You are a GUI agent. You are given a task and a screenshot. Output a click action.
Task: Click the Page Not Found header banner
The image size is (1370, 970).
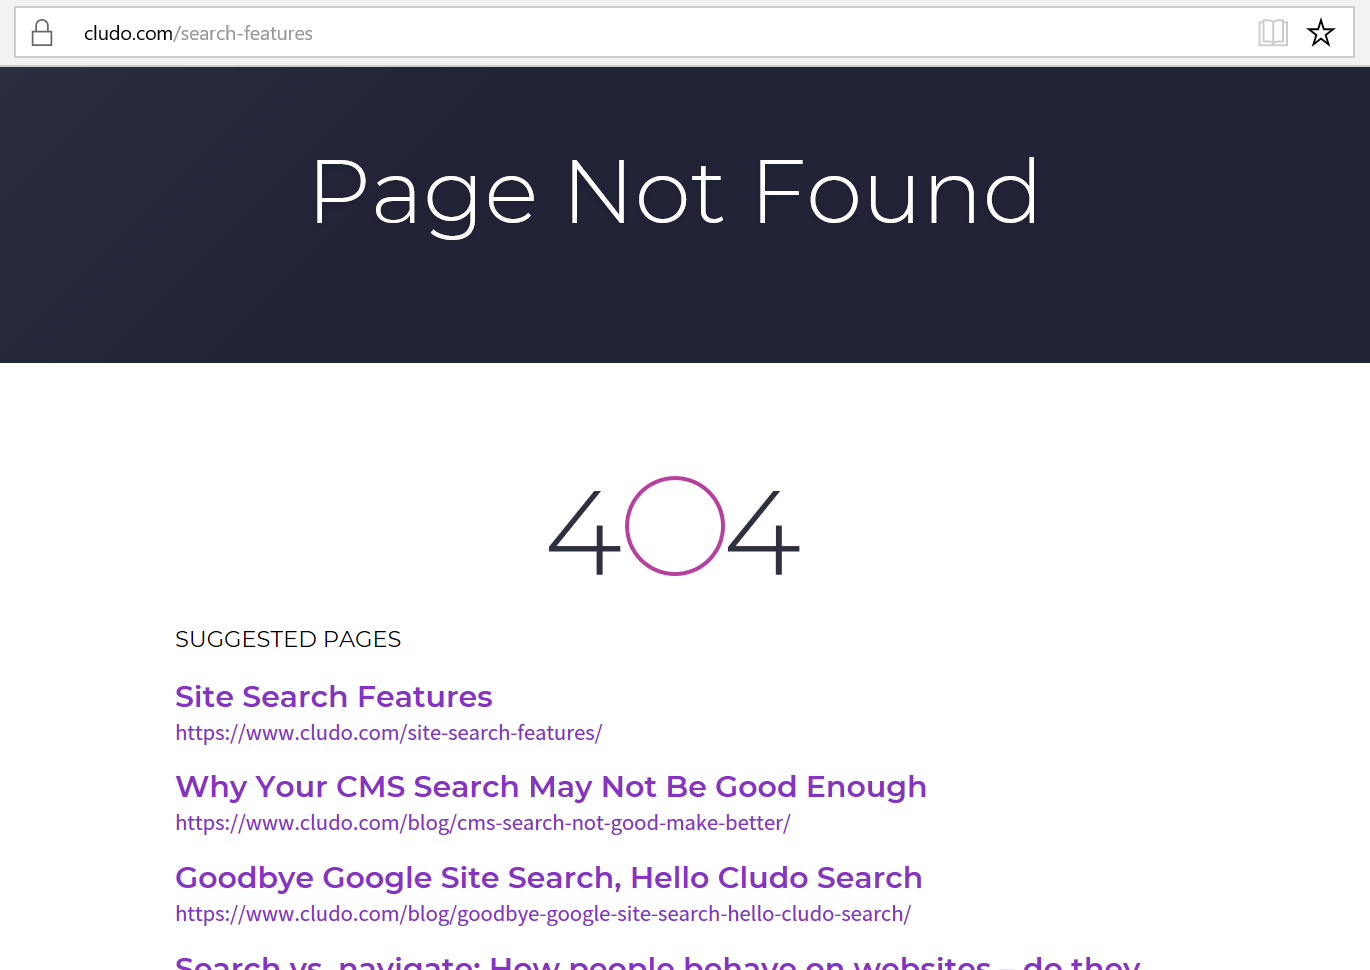pos(676,192)
